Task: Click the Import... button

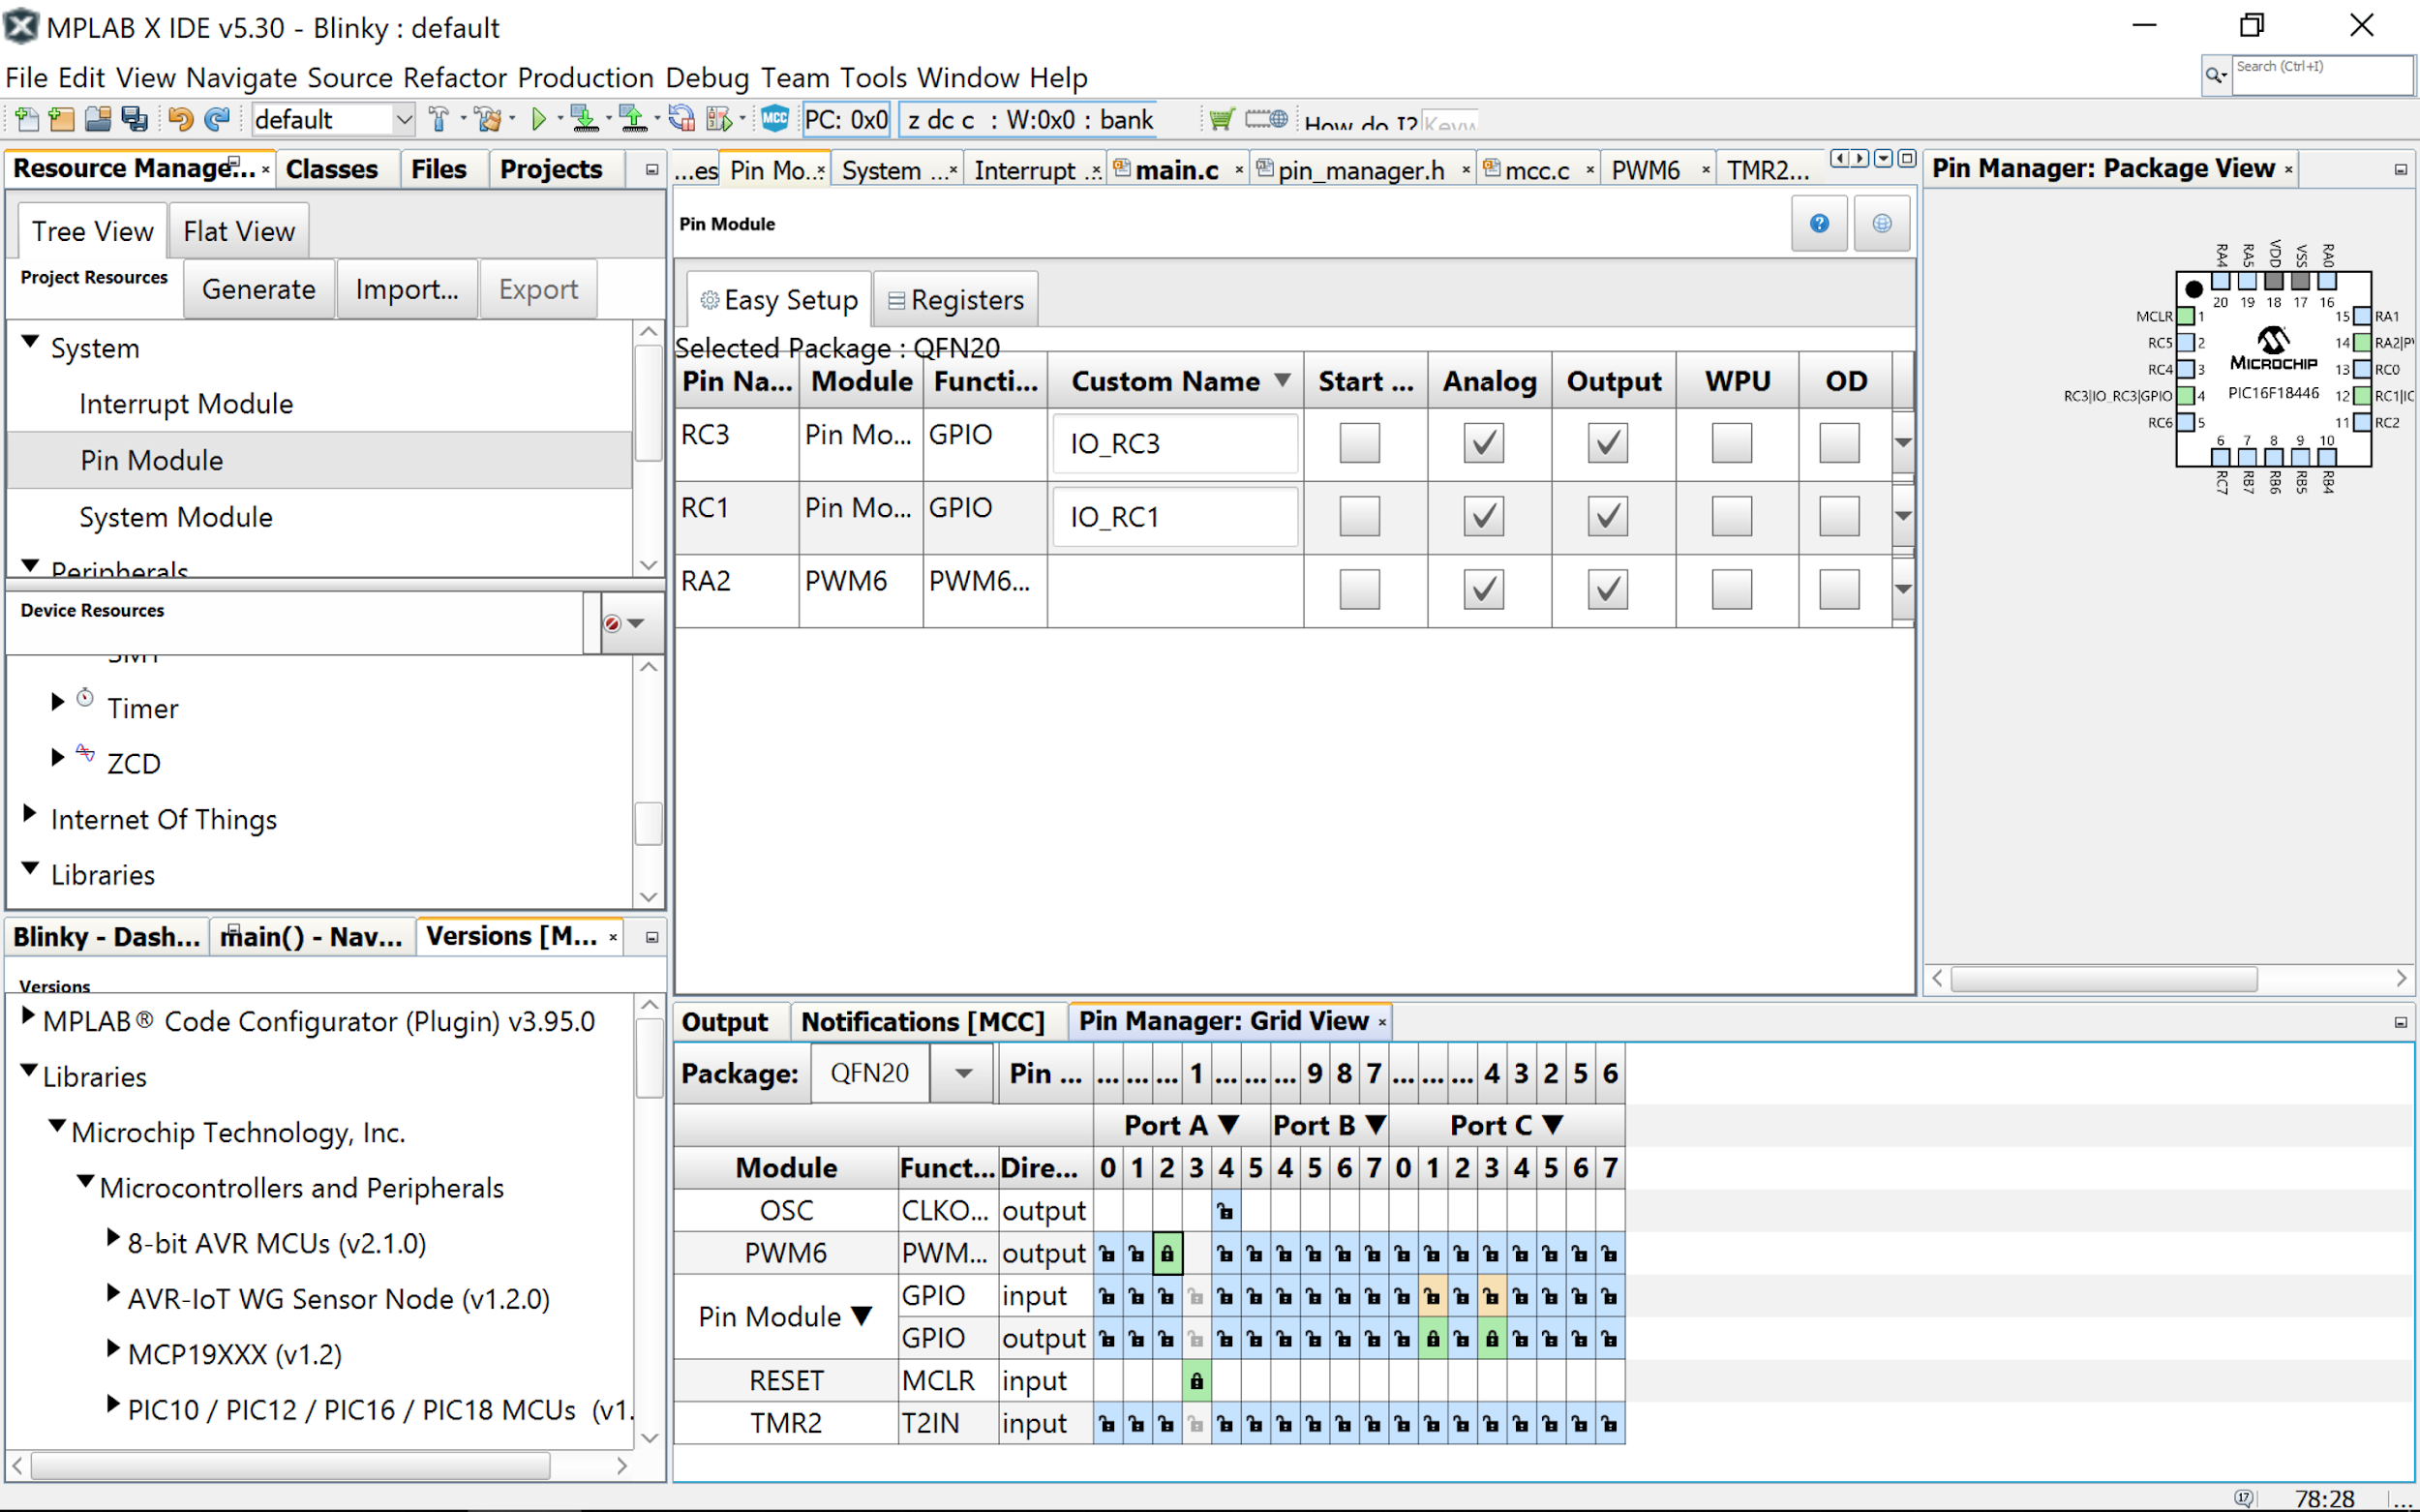Action: [407, 290]
